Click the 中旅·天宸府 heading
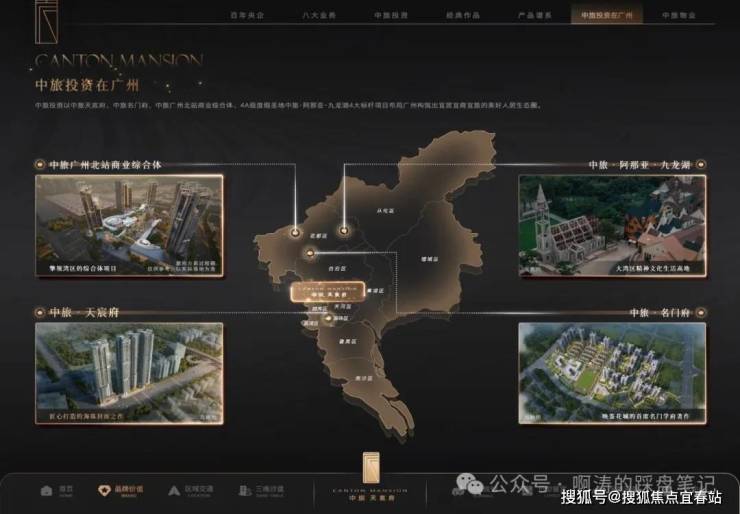Screen dimensions: 740x514 tap(84, 312)
